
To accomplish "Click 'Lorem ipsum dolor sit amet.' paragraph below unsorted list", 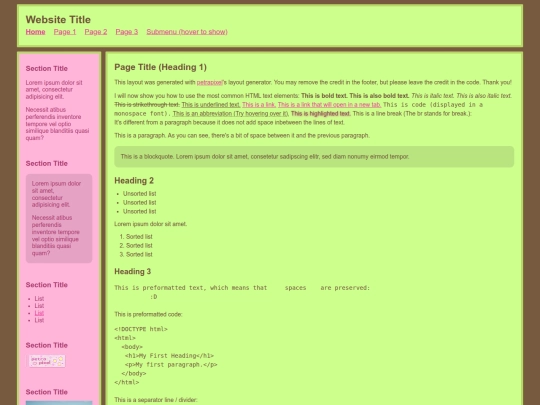I will pos(150,224).
